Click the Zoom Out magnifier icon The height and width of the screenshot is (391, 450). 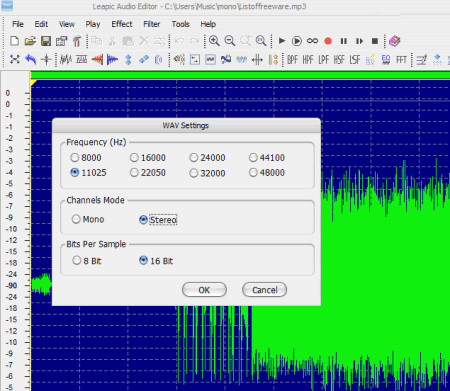tap(230, 41)
